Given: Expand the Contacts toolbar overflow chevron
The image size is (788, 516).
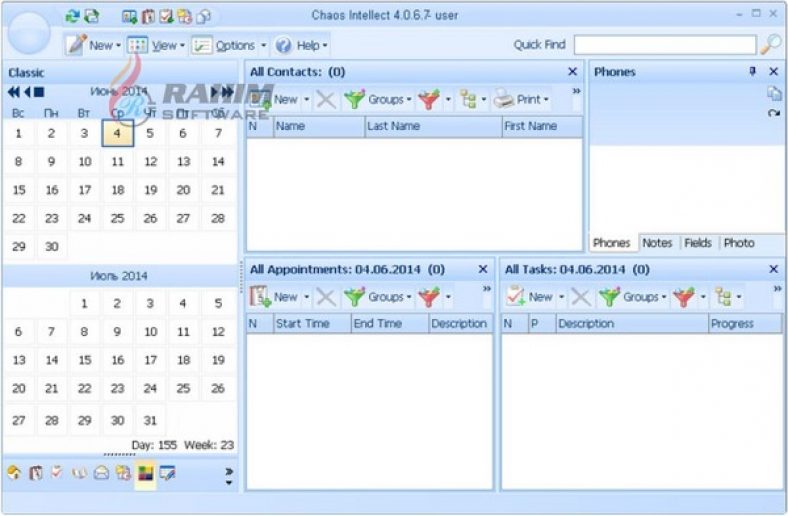Looking at the screenshot, I should point(576,91).
